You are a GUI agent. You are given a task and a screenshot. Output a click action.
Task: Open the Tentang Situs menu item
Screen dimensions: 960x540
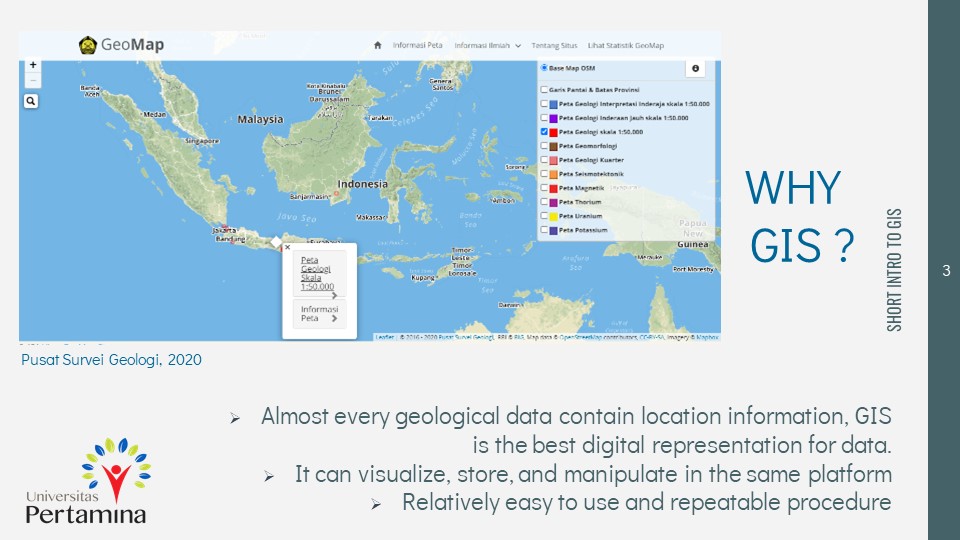554,45
